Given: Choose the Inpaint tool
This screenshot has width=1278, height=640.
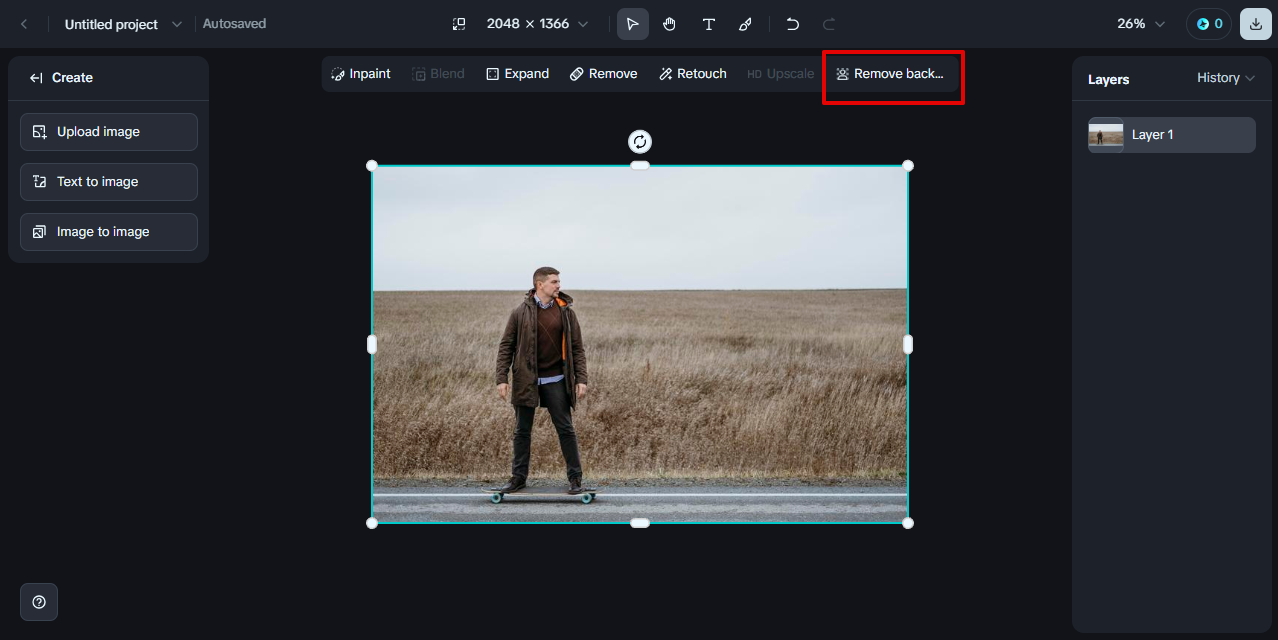Looking at the screenshot, I should tap(361, 74).
